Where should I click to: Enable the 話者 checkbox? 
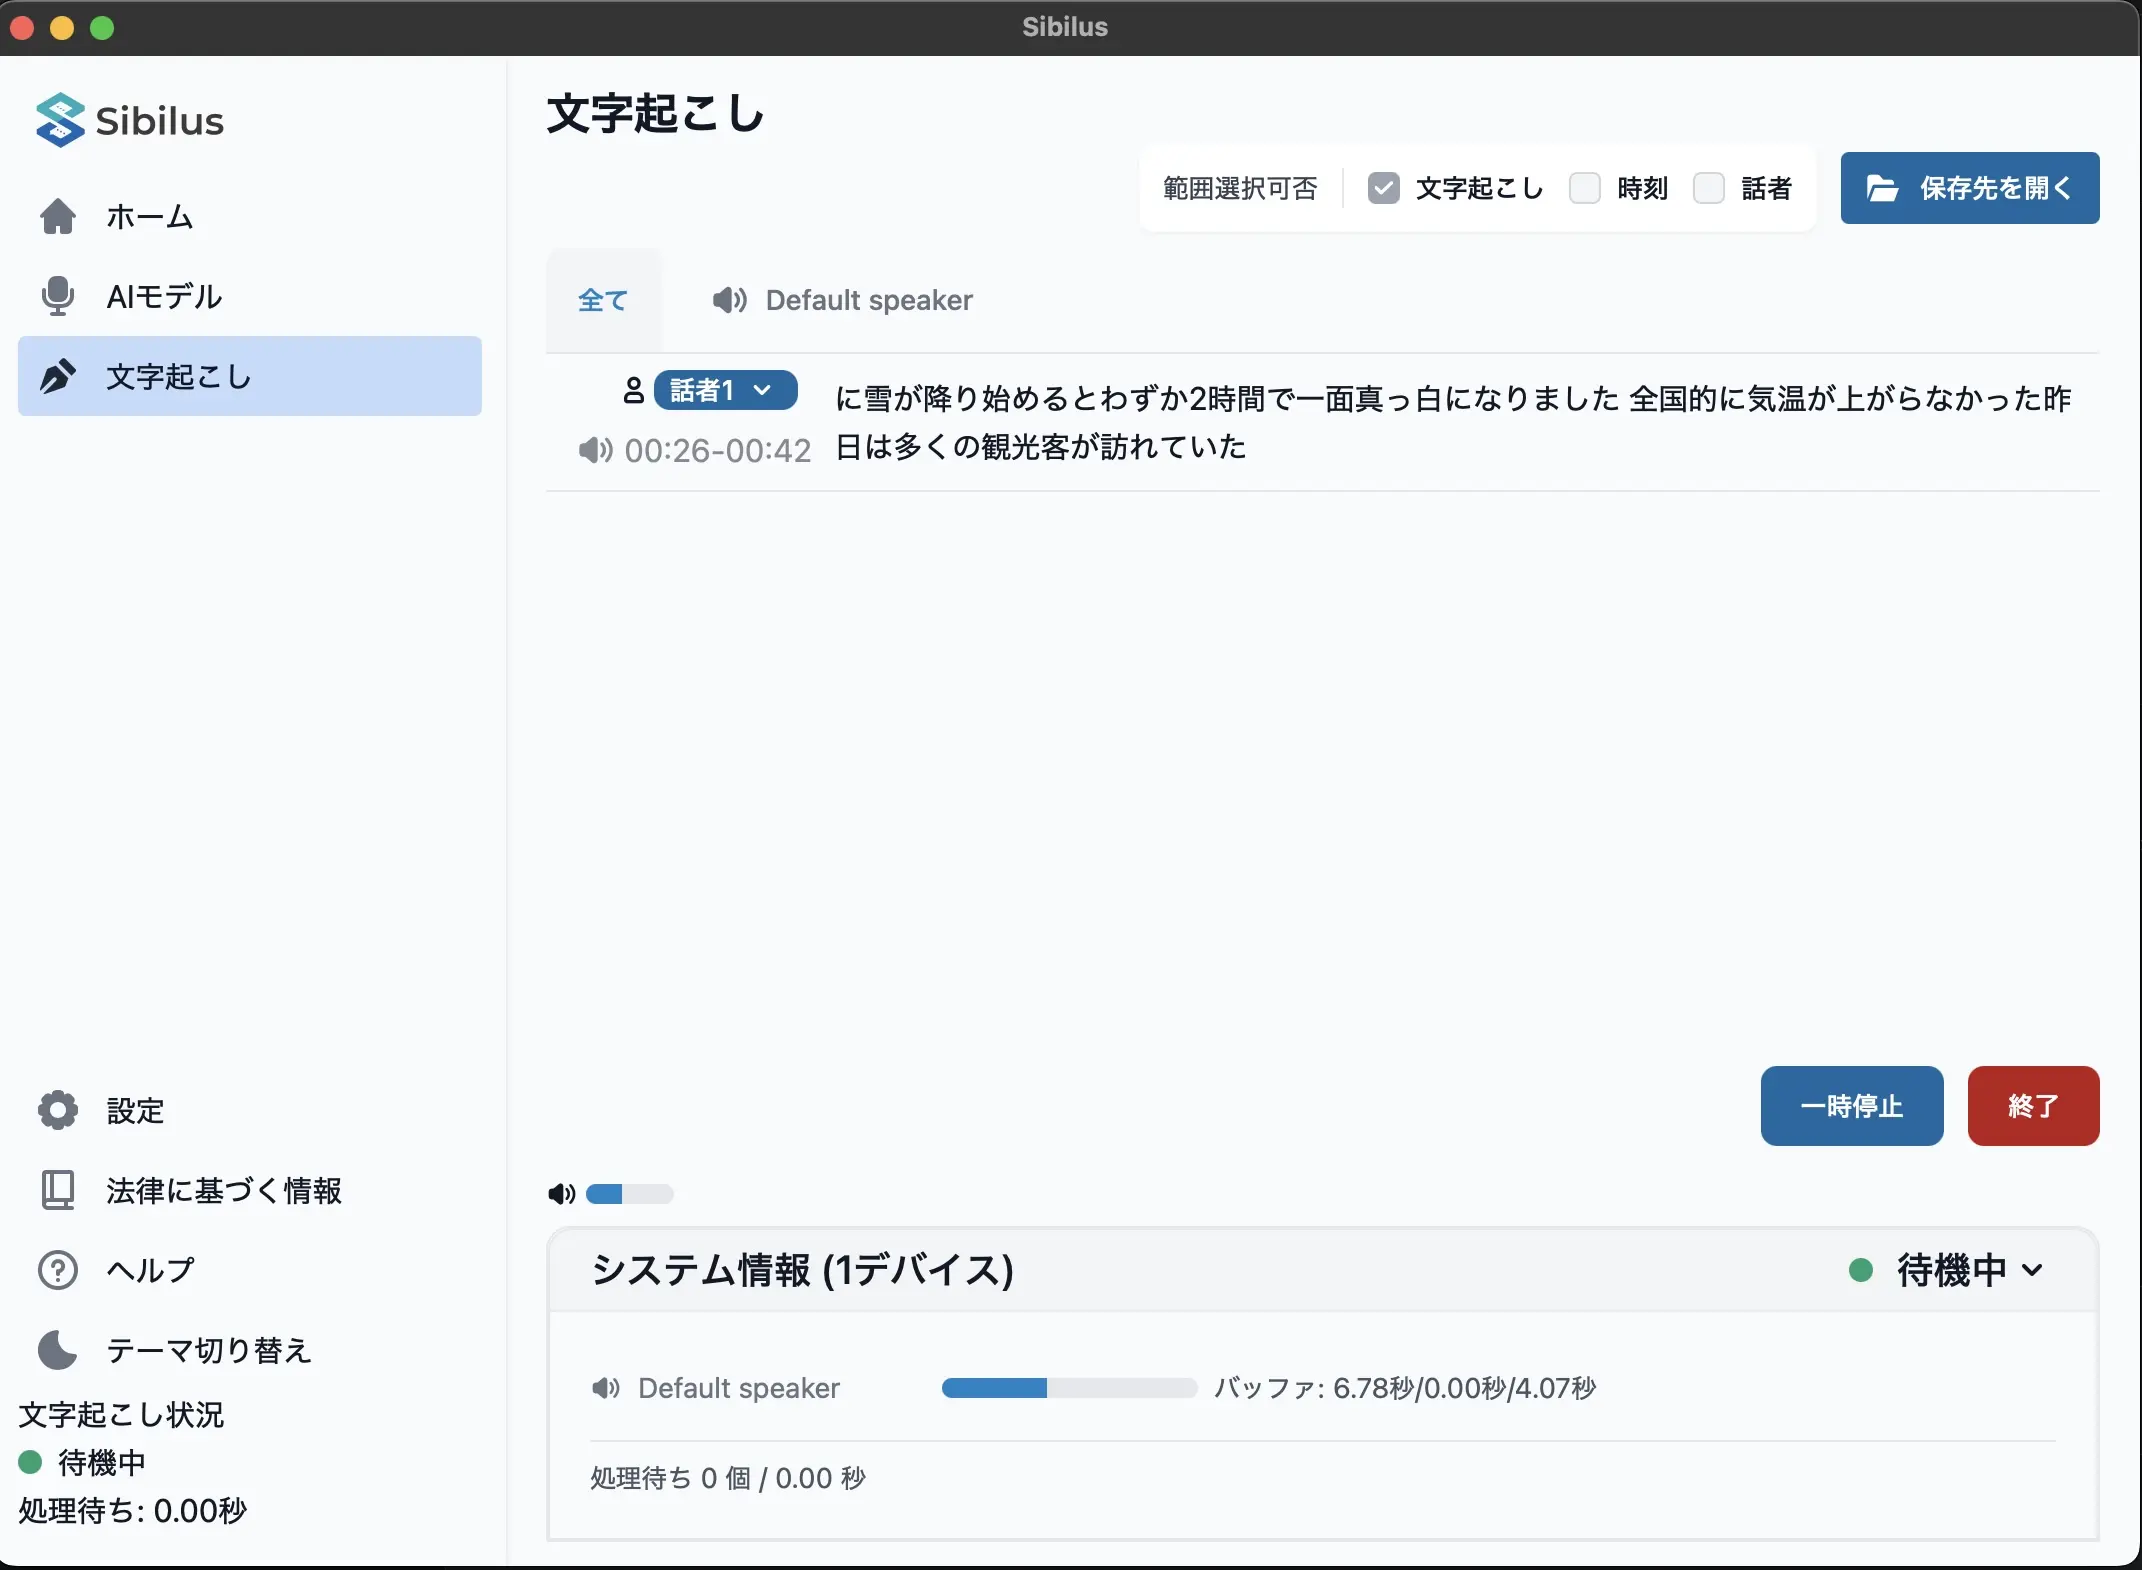pos(1709,188)
